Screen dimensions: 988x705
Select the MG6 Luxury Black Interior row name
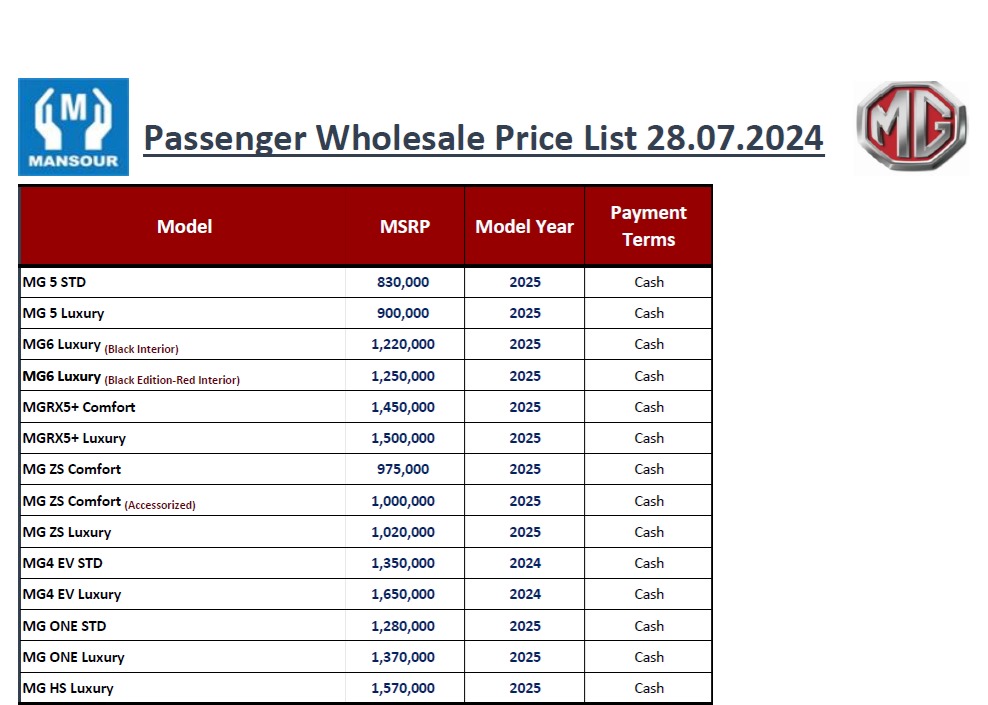point(100,345)
